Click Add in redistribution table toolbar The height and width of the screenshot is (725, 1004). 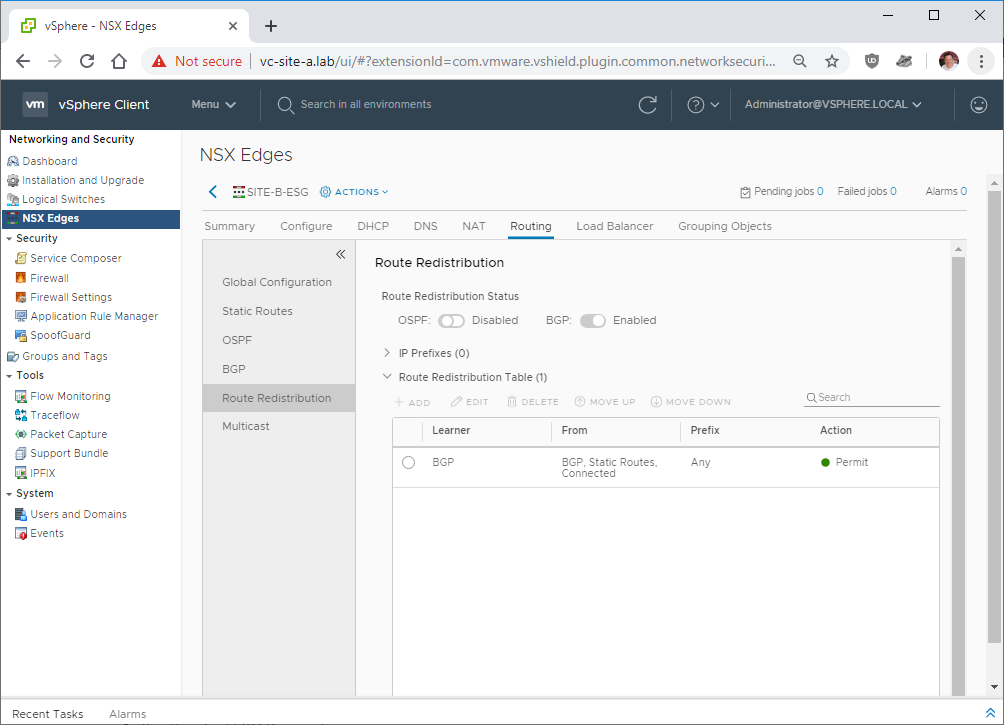click(412, 402)
